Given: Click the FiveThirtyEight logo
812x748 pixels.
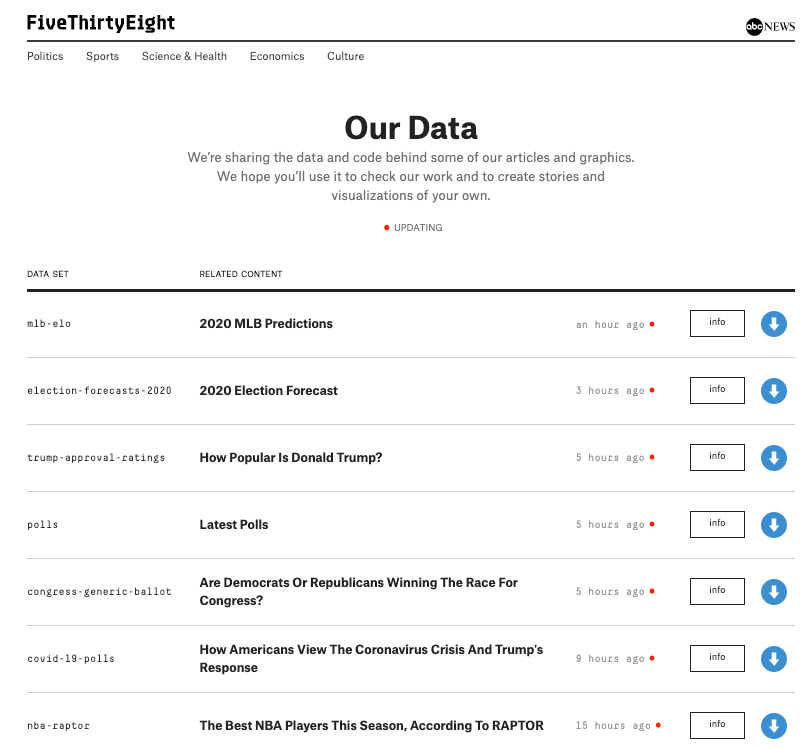Looking at the screenshot, I should (101, 22).
